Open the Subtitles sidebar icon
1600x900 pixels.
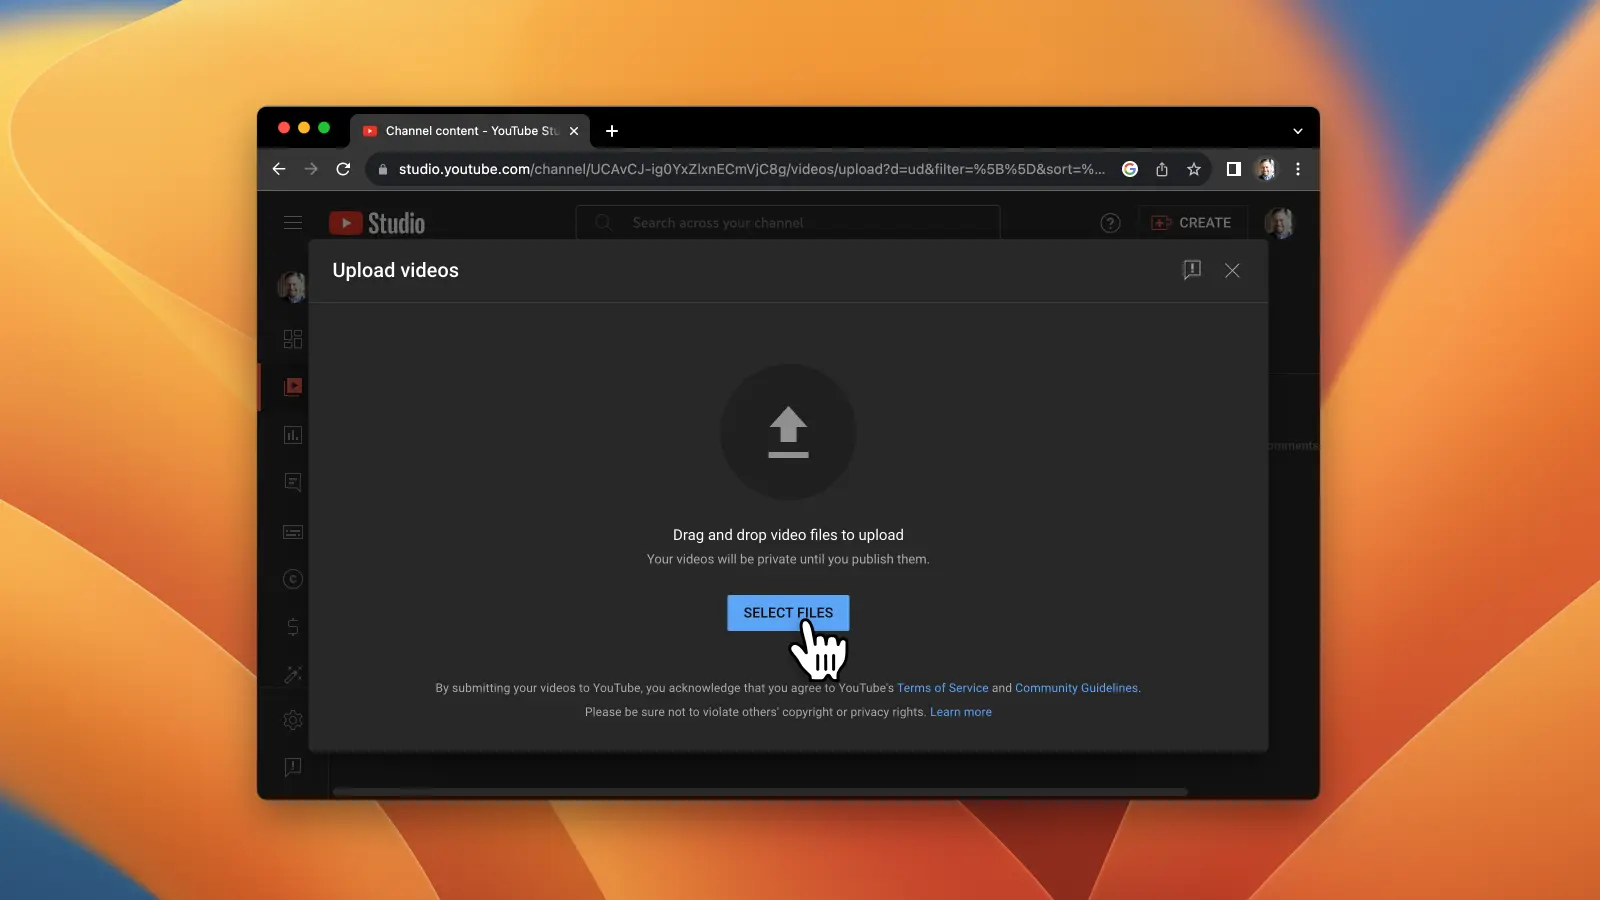[x=293, y=532]
